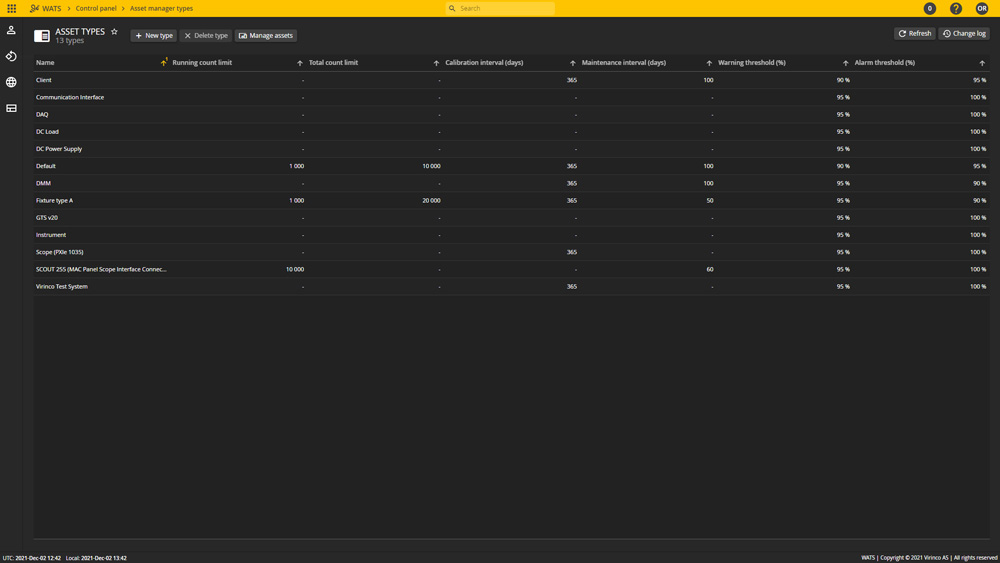Open the notifications counter badge
Screen dimensions: 1000x563
click(930, 8)
